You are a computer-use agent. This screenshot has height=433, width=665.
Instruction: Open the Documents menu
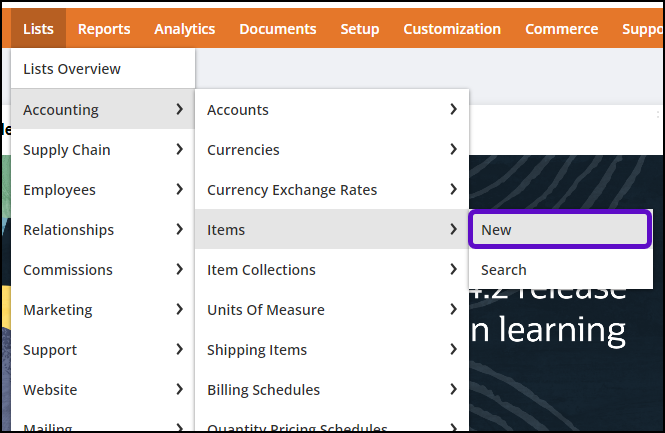[277, 29]
